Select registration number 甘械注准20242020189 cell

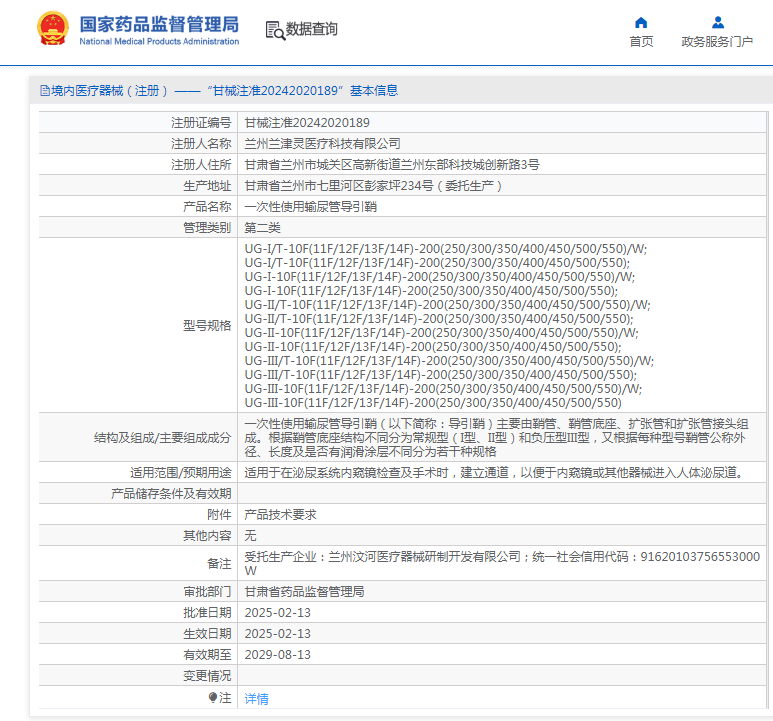point(307,123)
